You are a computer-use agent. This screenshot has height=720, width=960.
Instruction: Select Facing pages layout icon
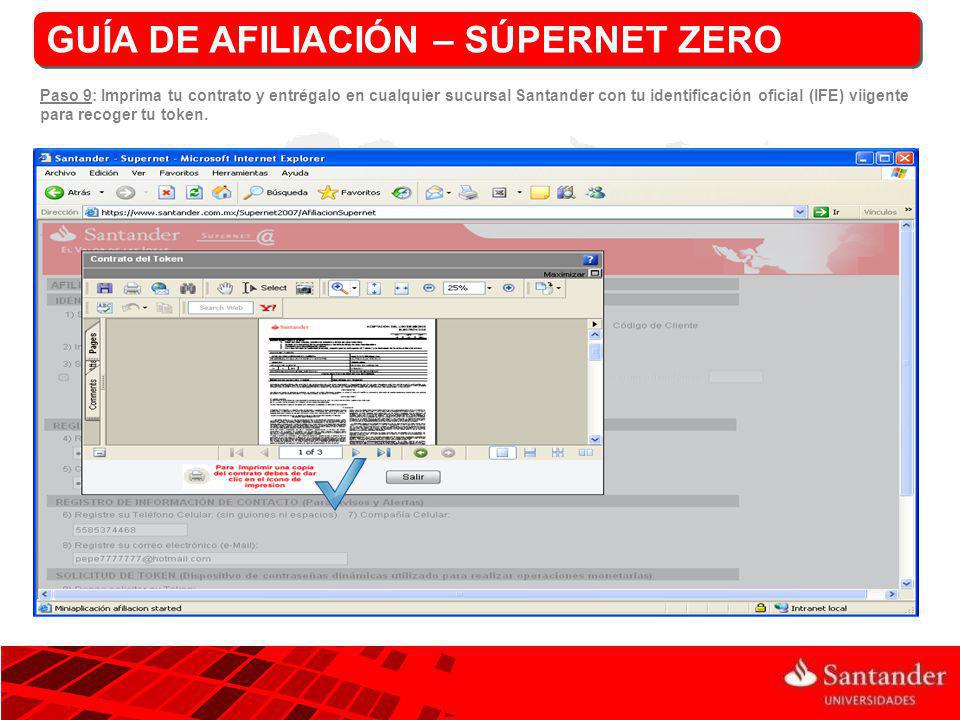point(586,452)
